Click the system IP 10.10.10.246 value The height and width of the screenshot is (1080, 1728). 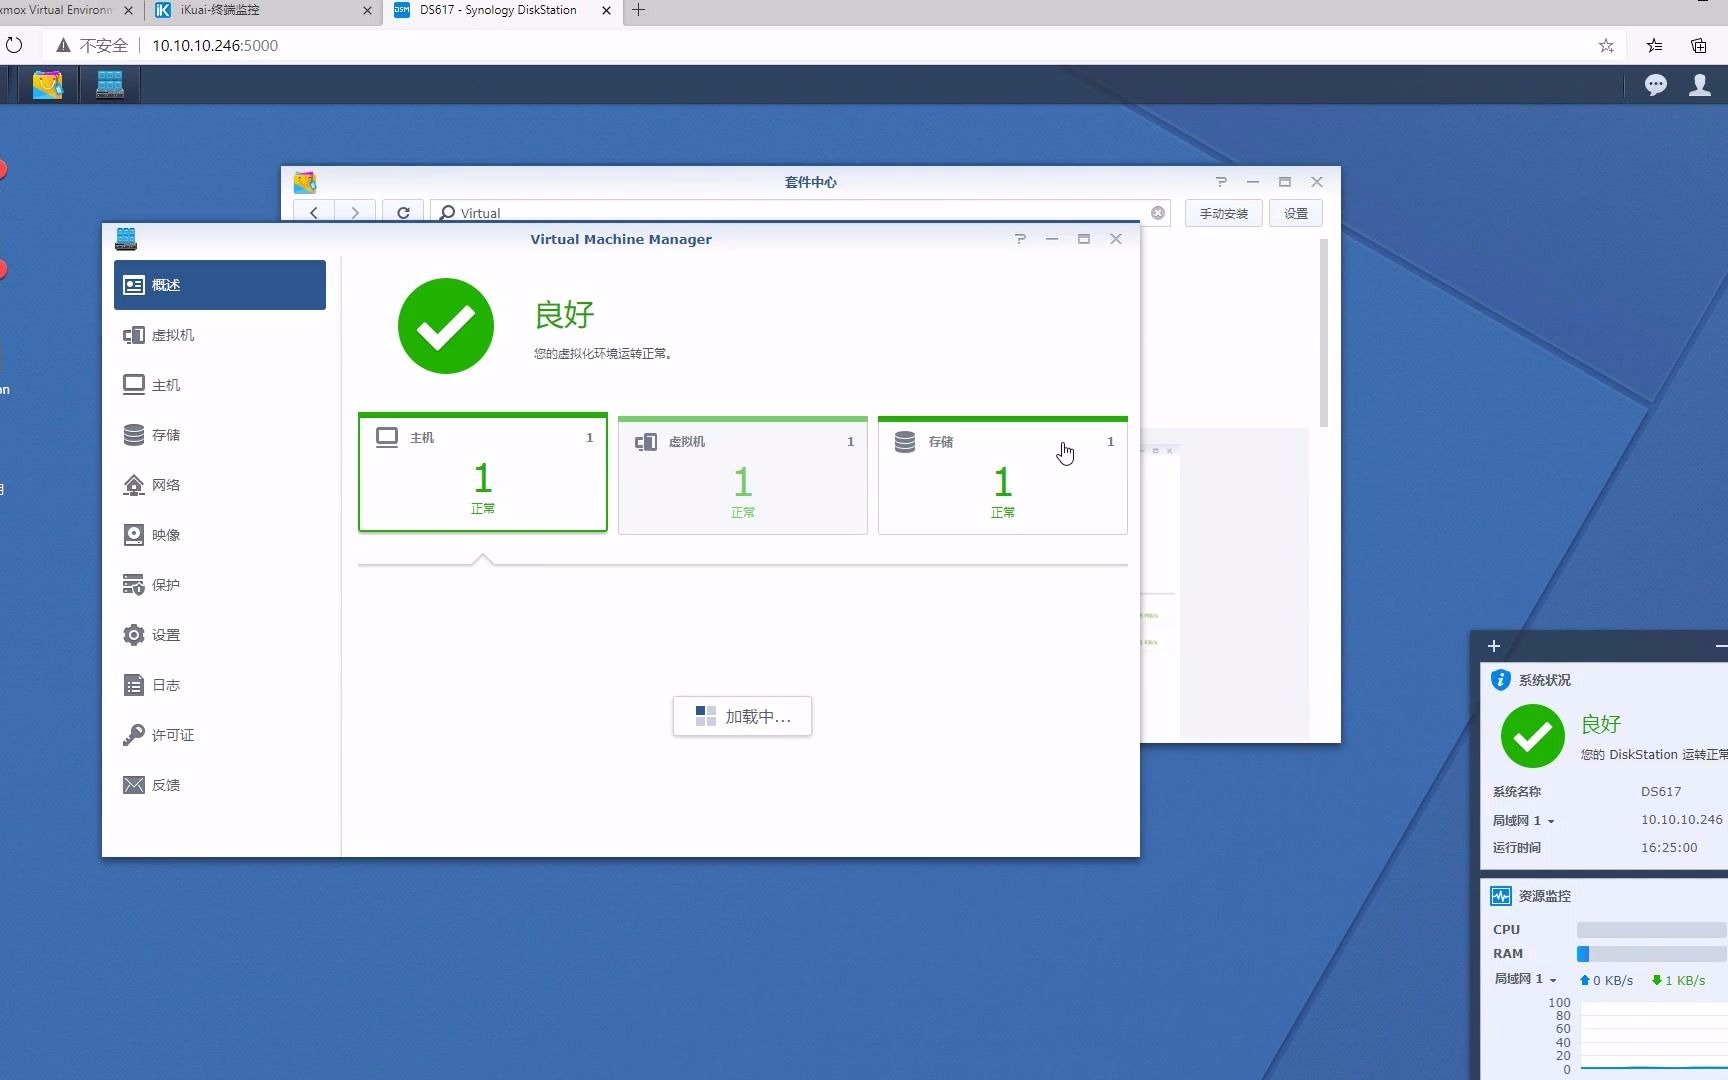(1682, 819)
